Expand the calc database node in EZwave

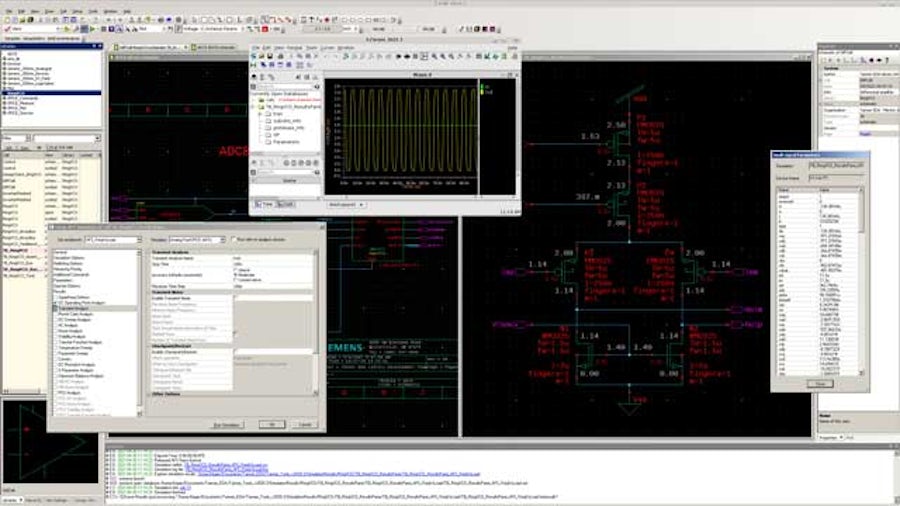253,100
